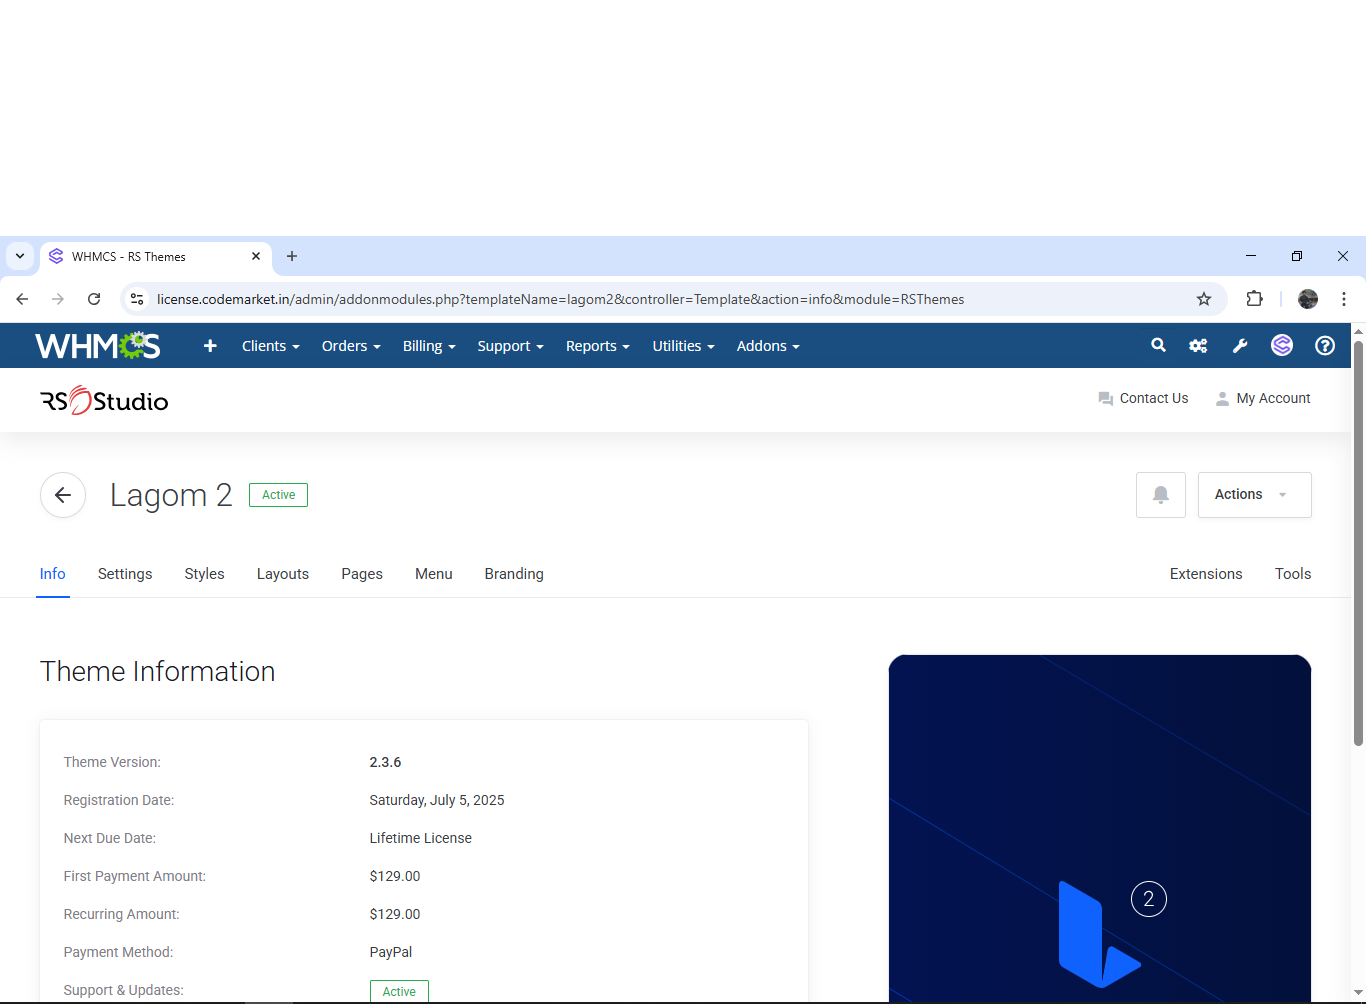Viewport: 1366px width, 1004px height.
Task: Go back in browser history
Action: (22, 299)
